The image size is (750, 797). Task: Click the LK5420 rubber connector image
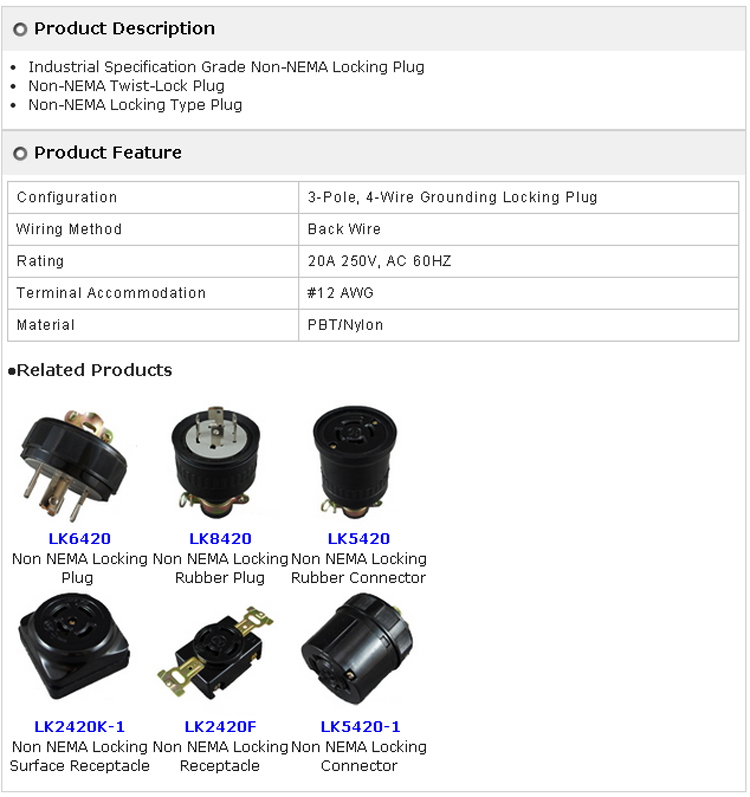click(355, 462)
